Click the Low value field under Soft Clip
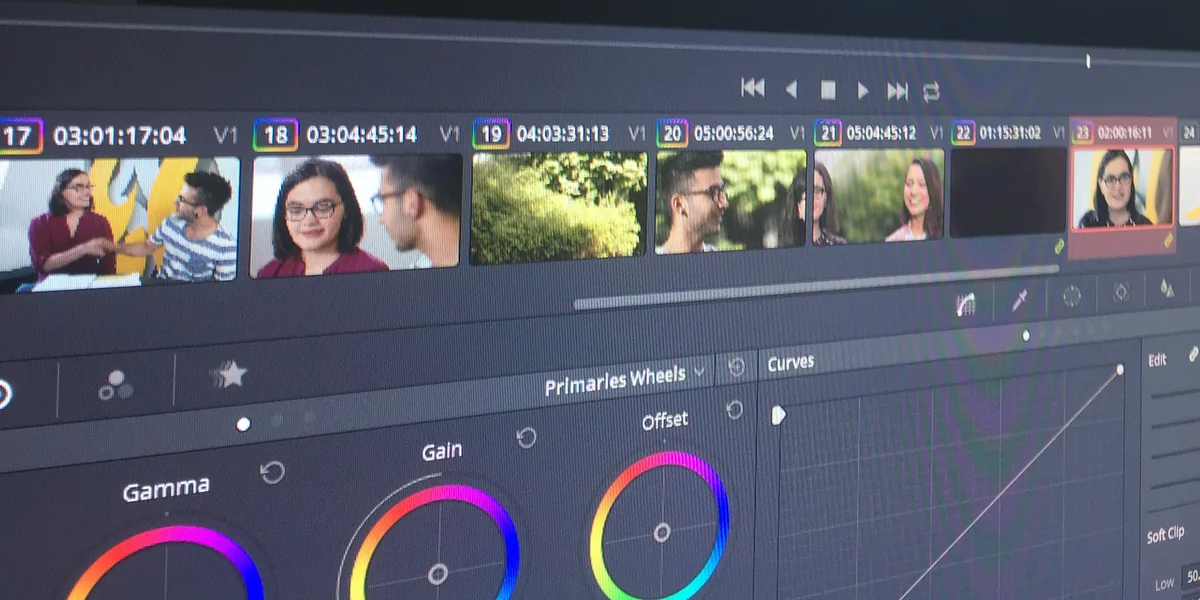1200x600 pixels. [1192, 578]
